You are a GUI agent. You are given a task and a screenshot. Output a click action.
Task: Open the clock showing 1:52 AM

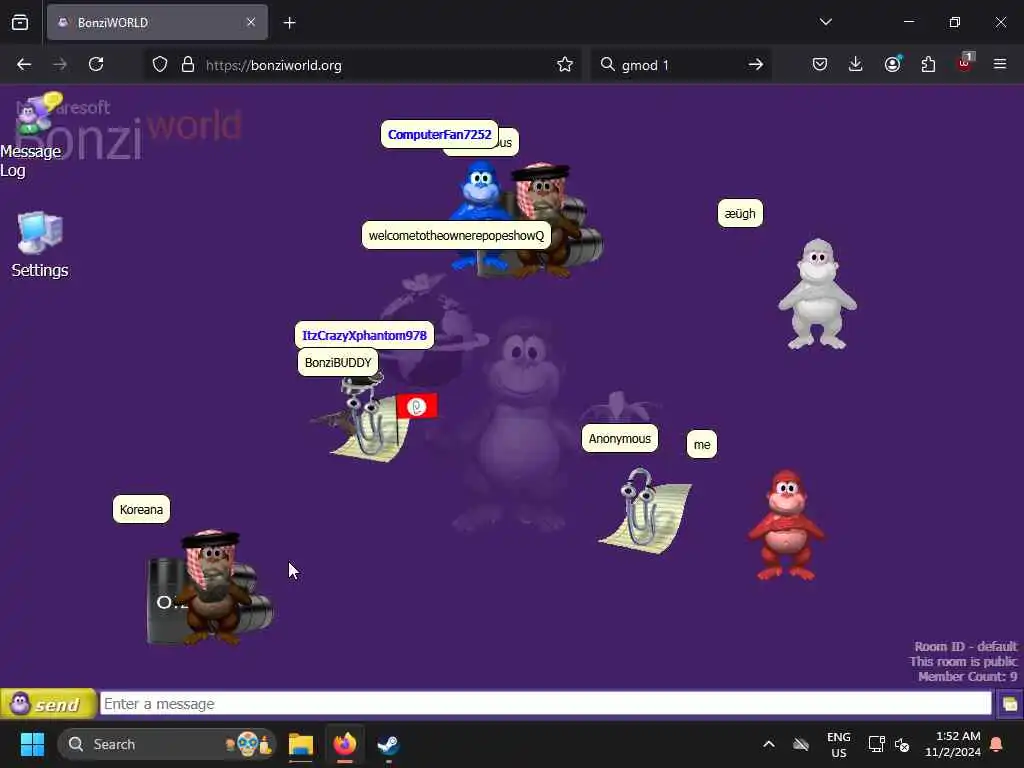tap(952, 744)
